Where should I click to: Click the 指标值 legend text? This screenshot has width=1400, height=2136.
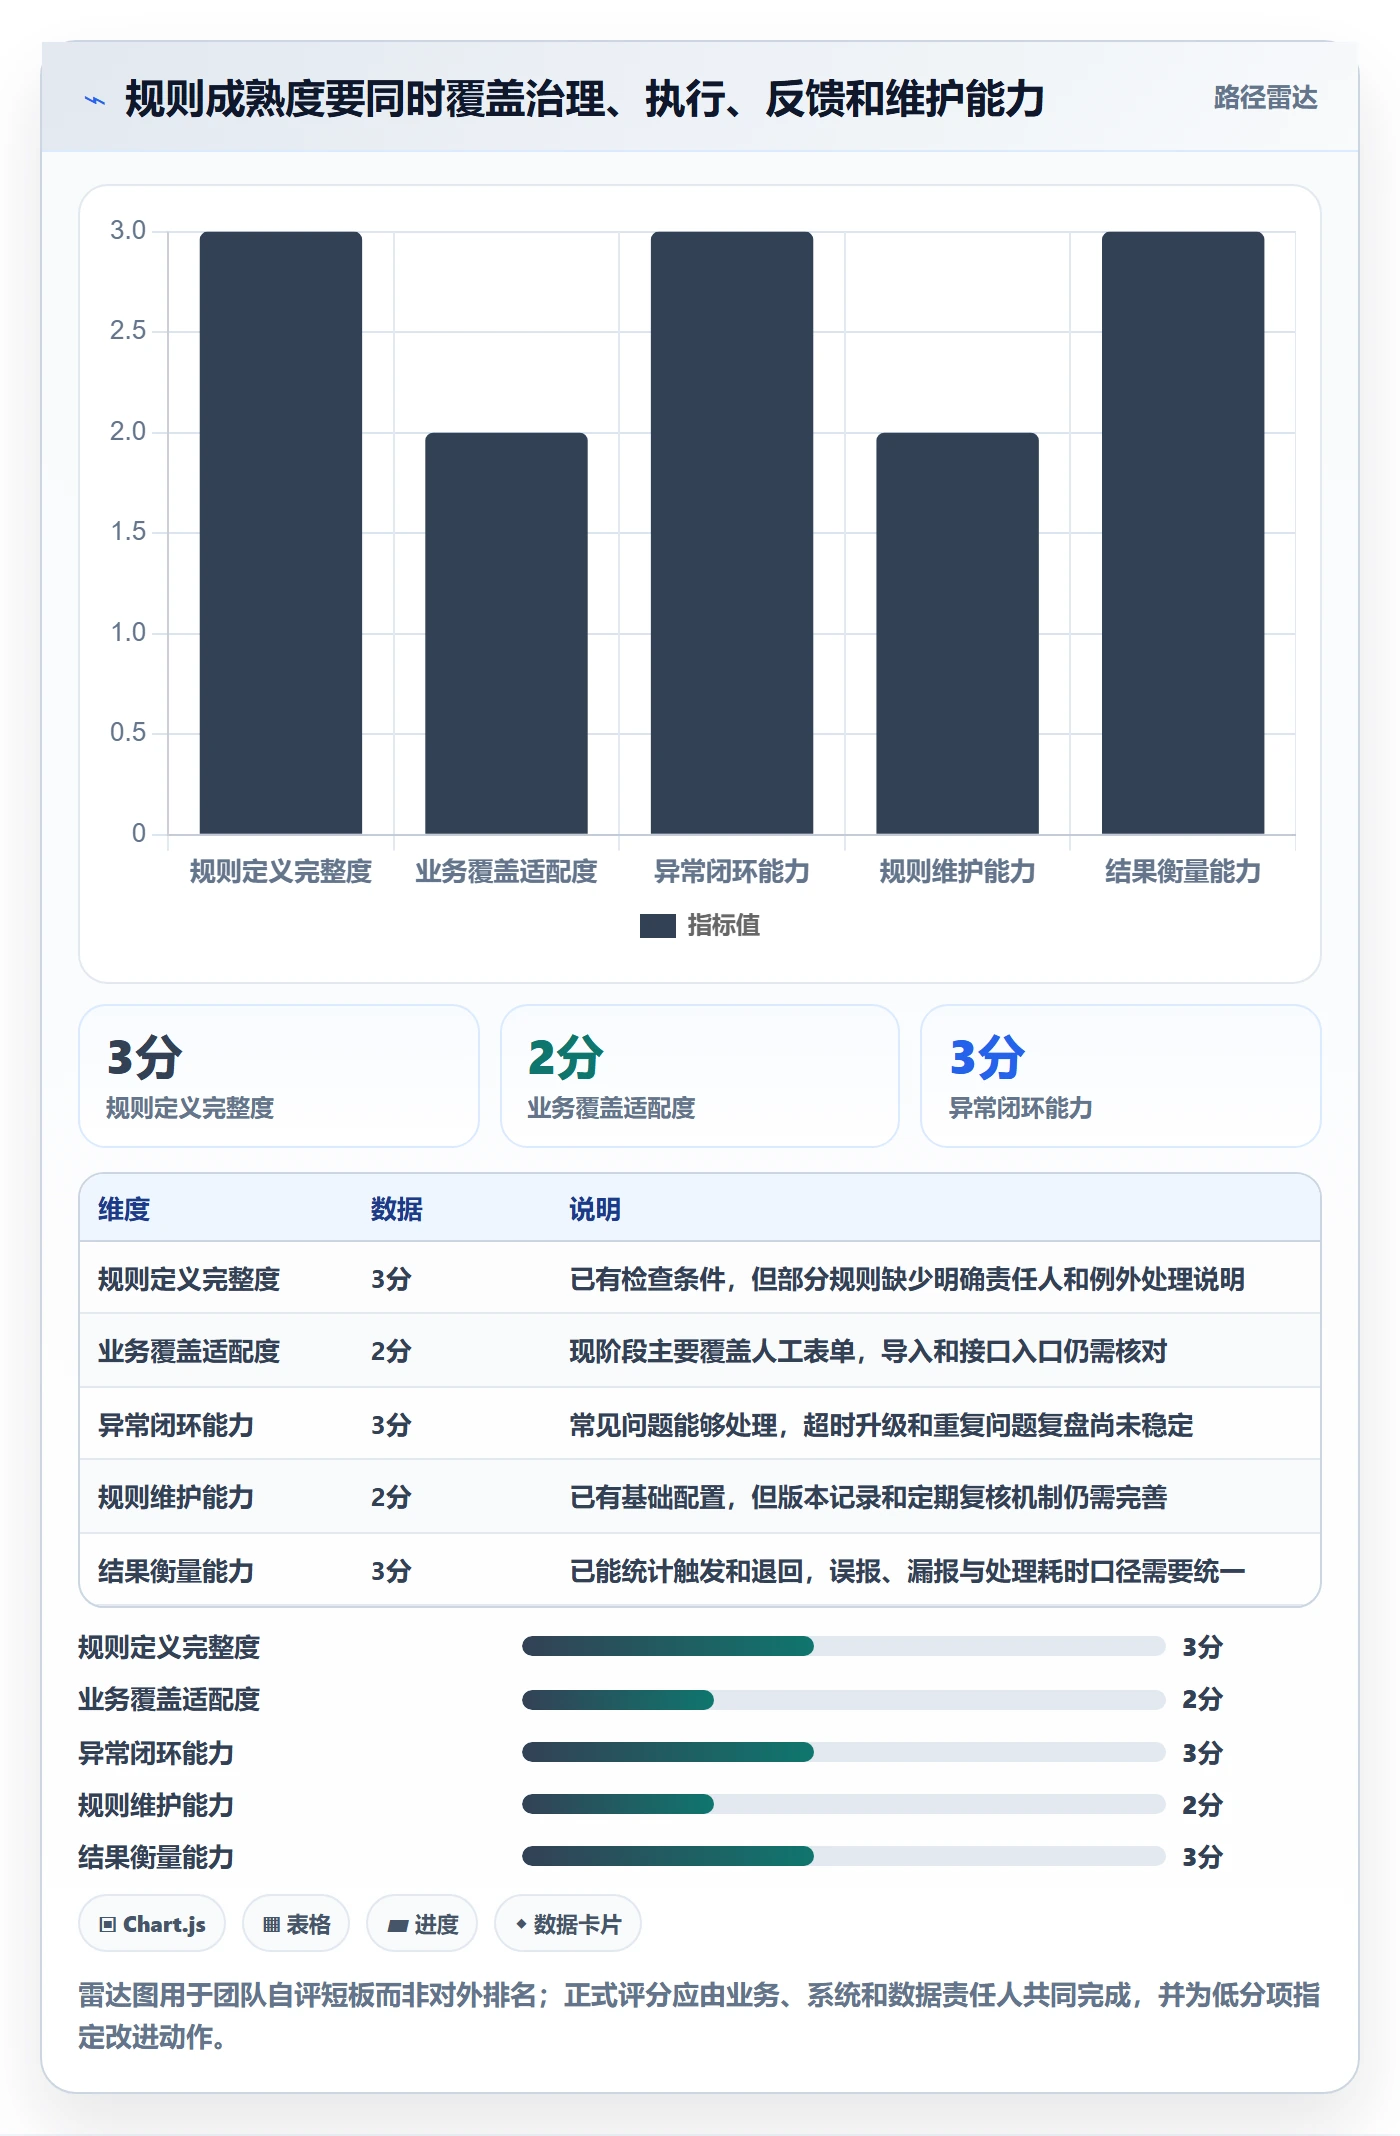(x=724, y=925)
